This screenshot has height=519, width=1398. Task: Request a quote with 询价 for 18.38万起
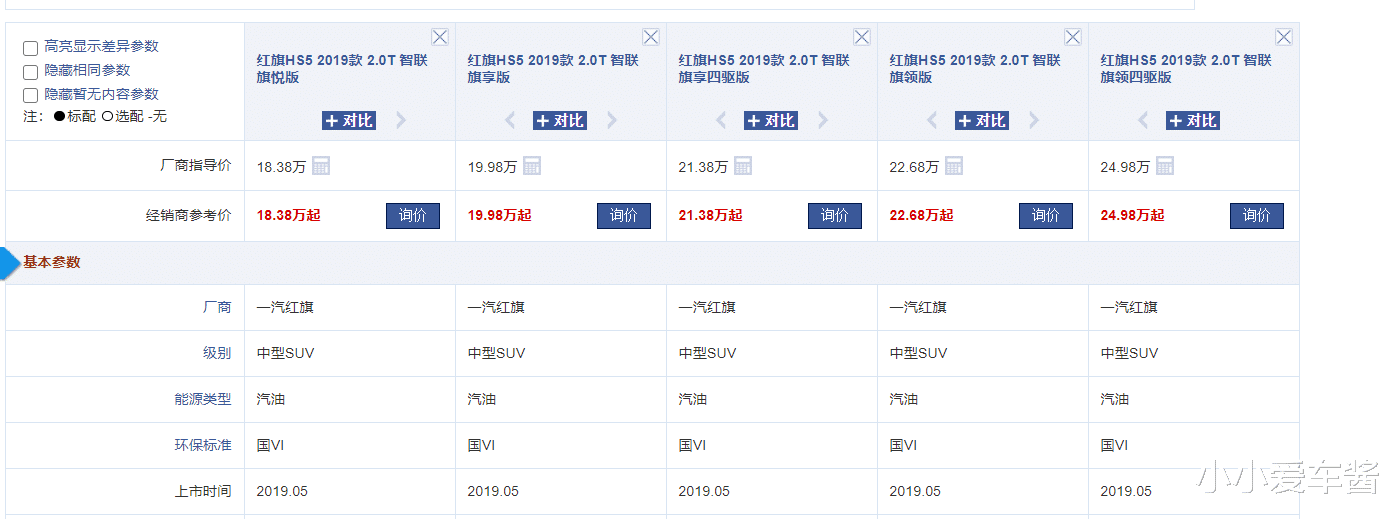413,215
